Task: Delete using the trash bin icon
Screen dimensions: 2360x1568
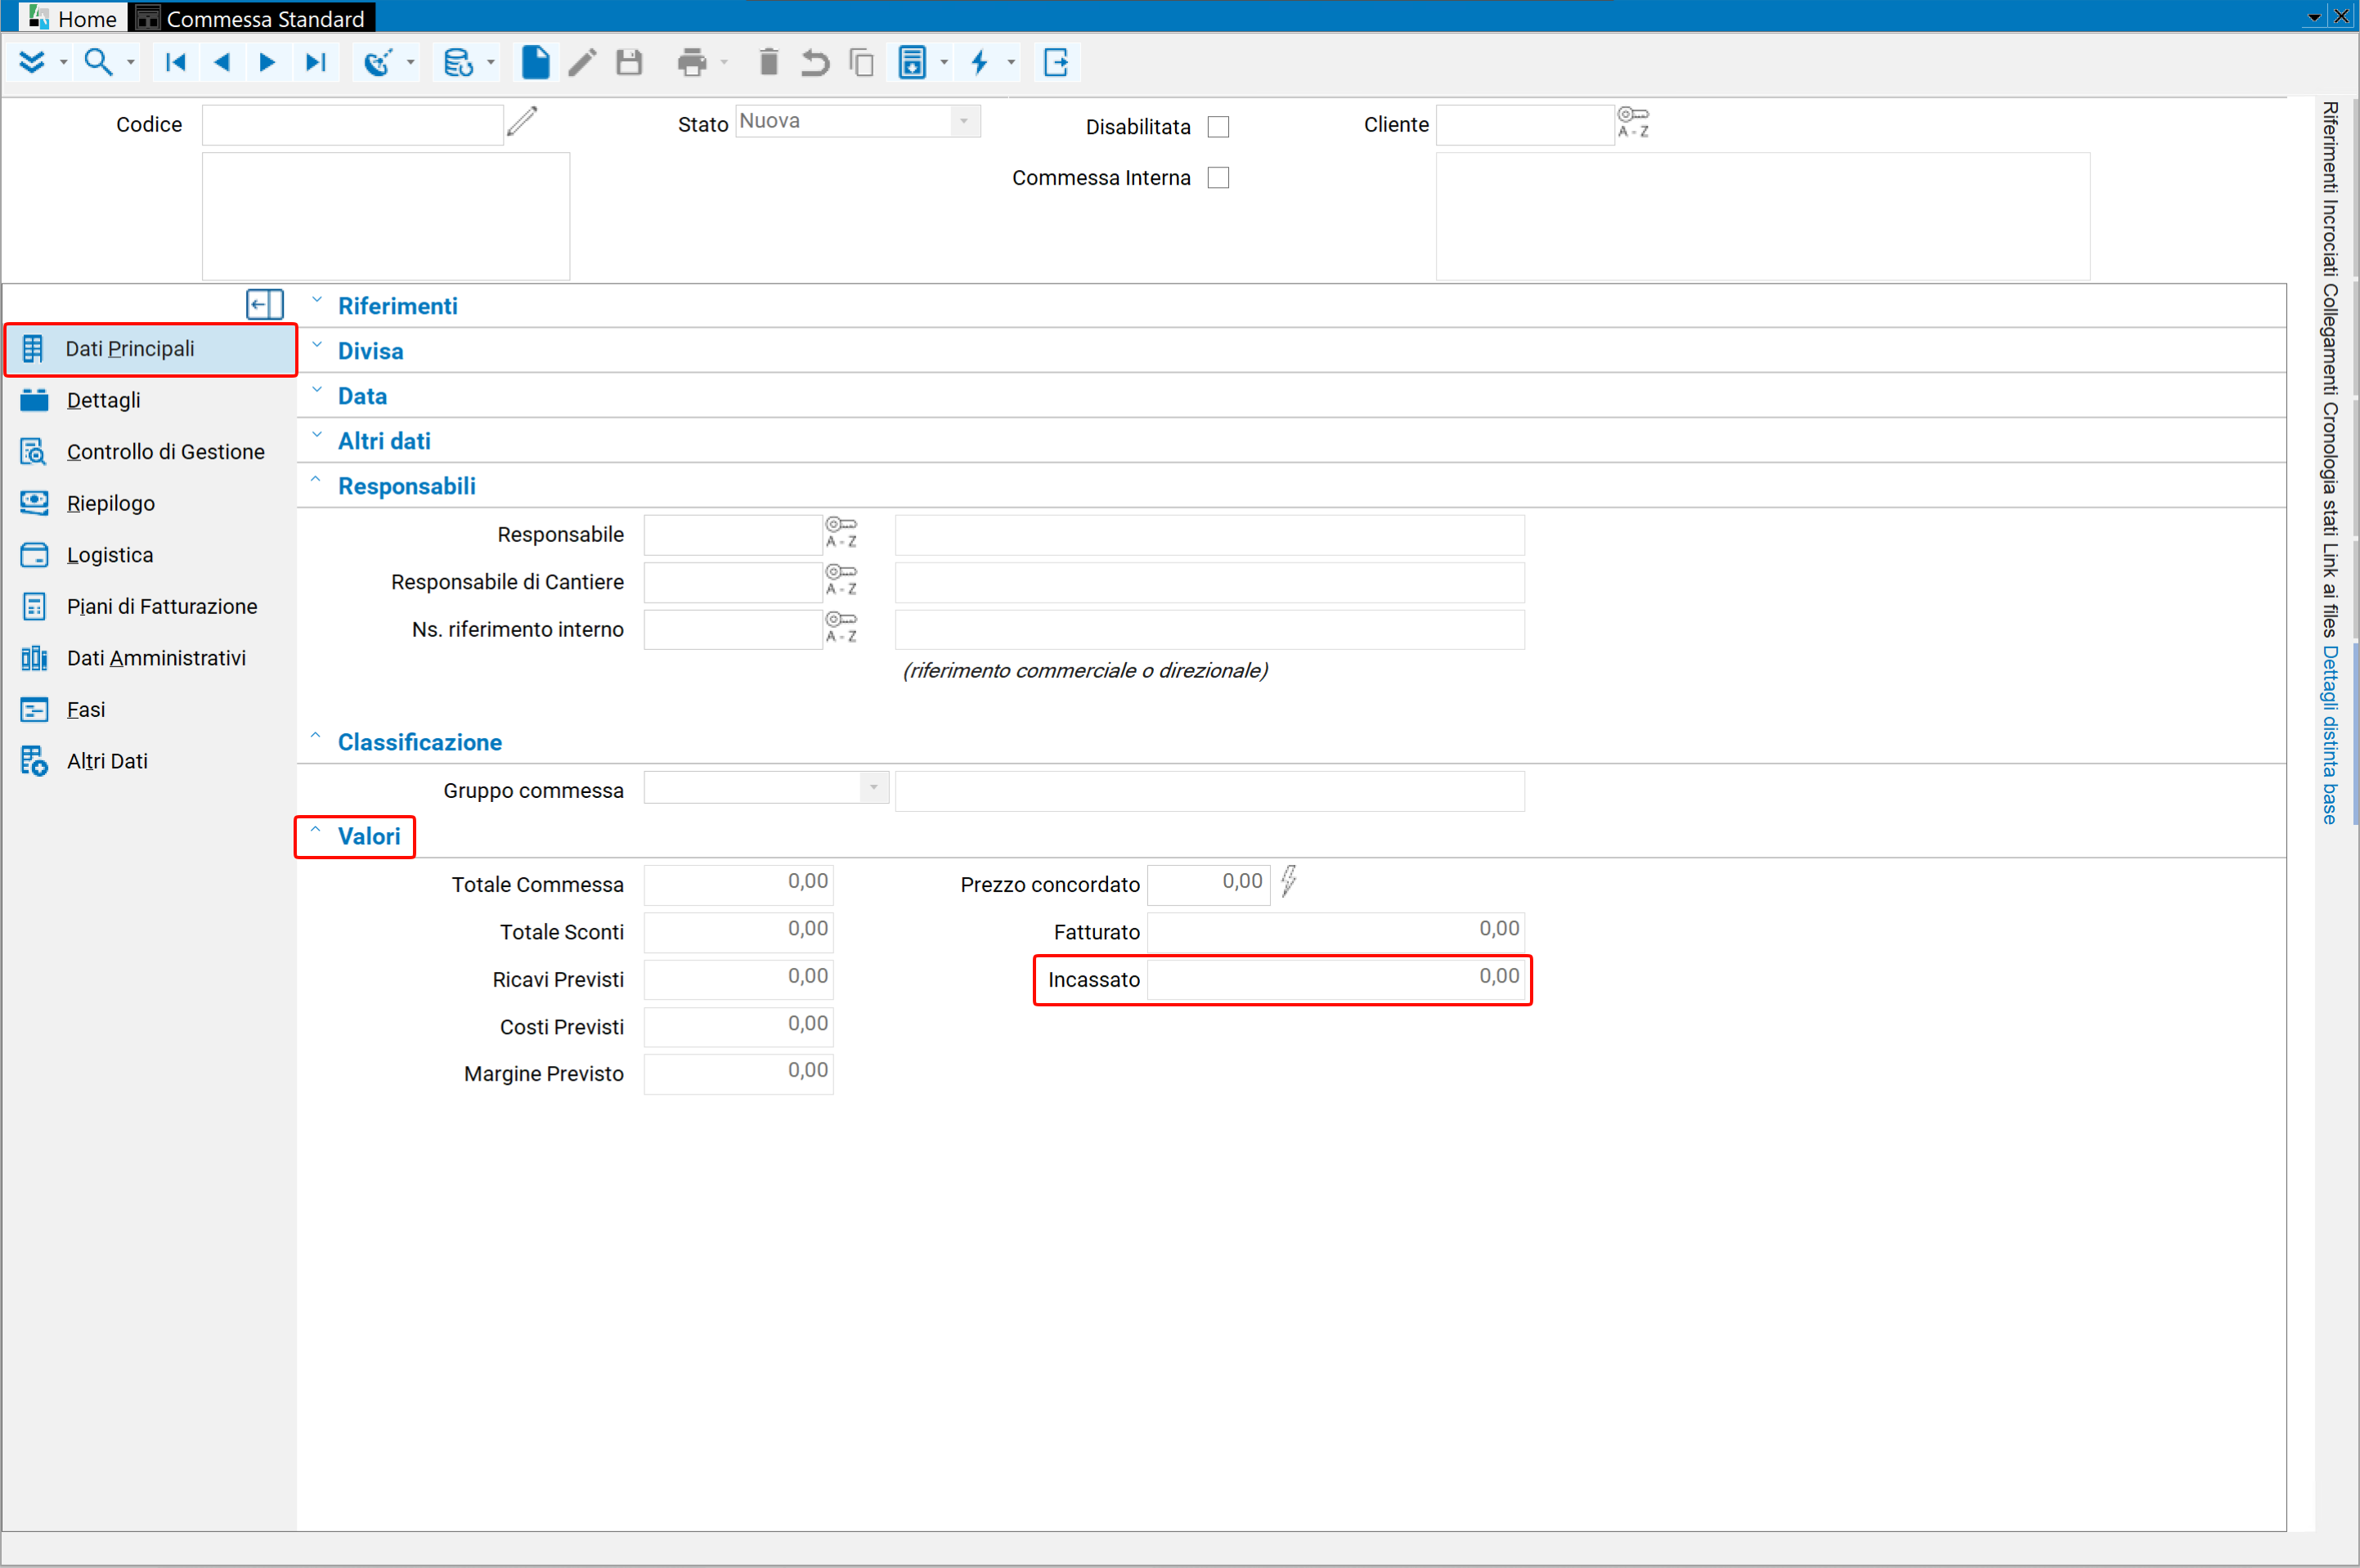Action: coord(768,62)
